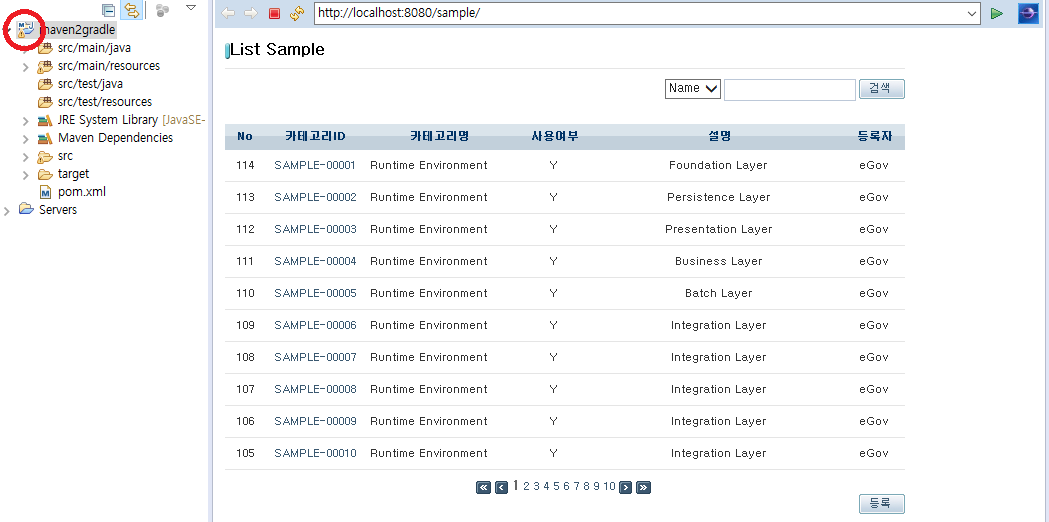Click the browser Refresh page icon
Image resolution: width=1049 pixels, height=522 pixels.
(296, 14)
